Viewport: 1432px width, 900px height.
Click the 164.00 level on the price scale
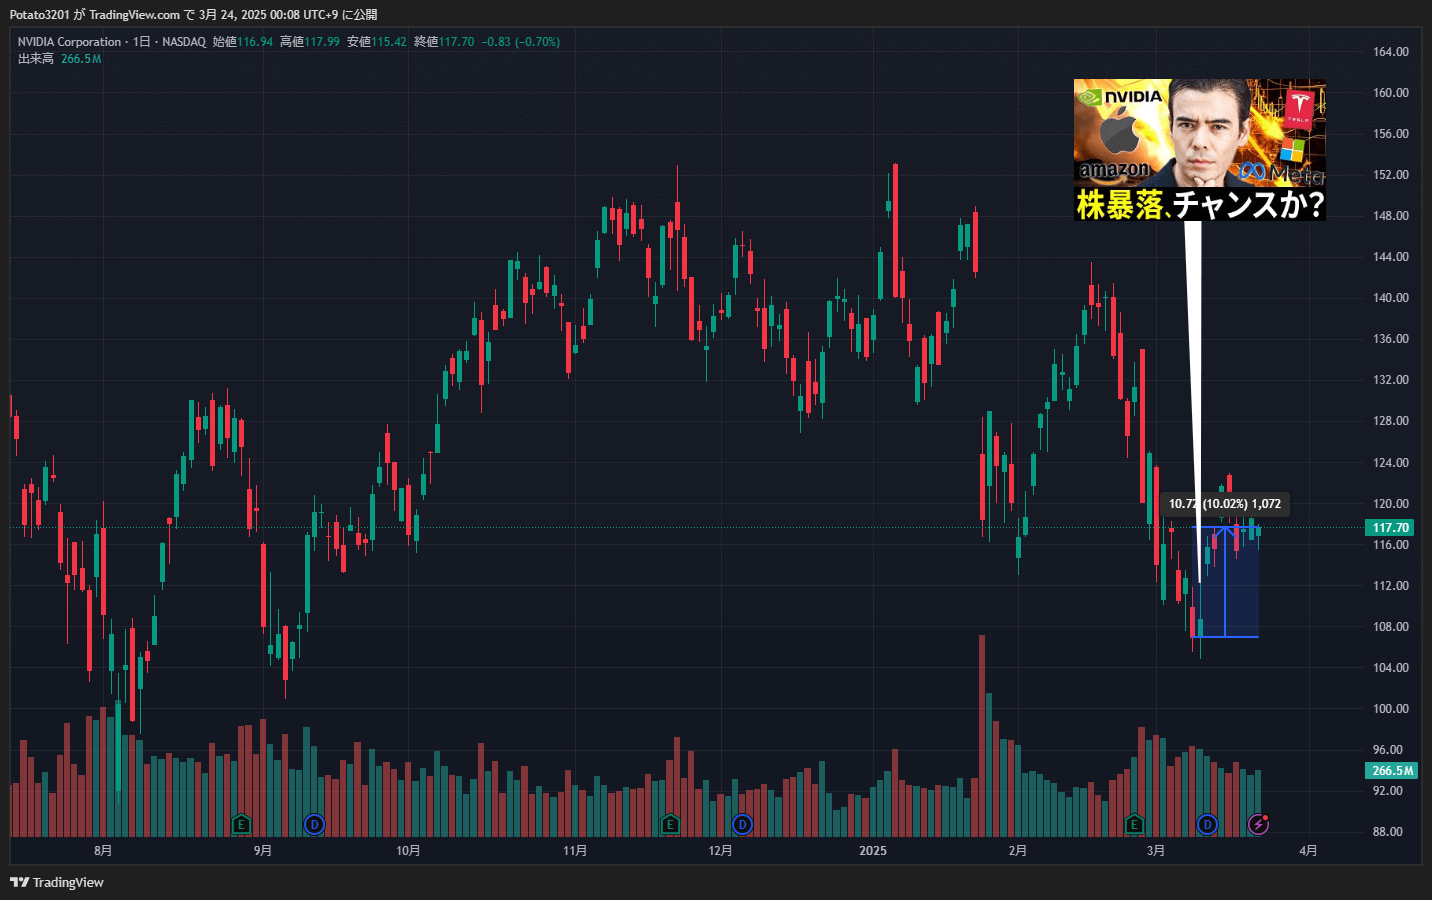[1390, 52]
